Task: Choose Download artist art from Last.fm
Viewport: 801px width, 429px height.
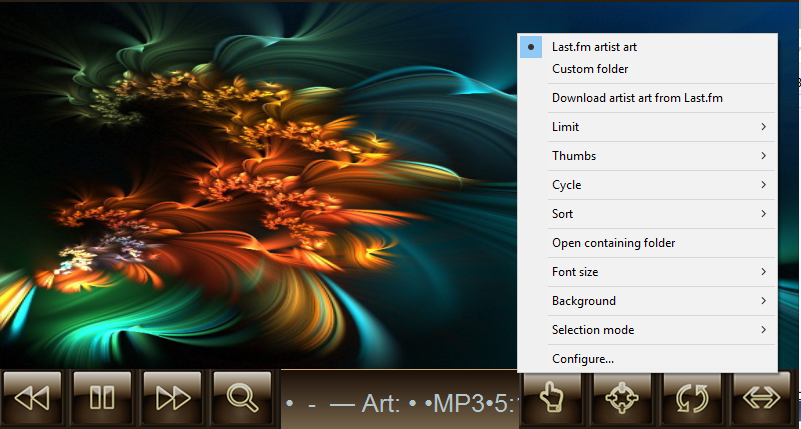Action: point(637,98)
